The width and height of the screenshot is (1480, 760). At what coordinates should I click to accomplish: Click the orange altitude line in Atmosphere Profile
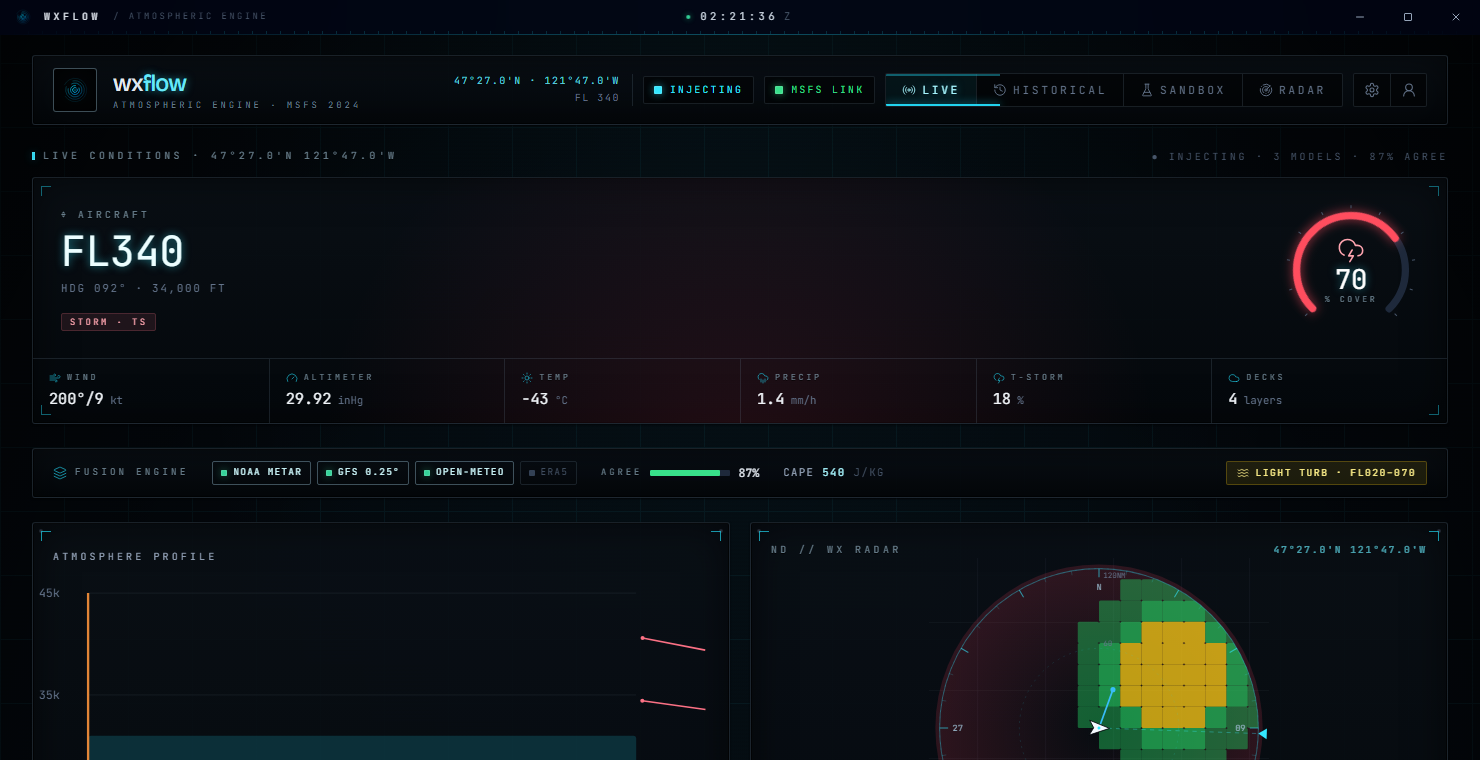click(x=88, y=676)
